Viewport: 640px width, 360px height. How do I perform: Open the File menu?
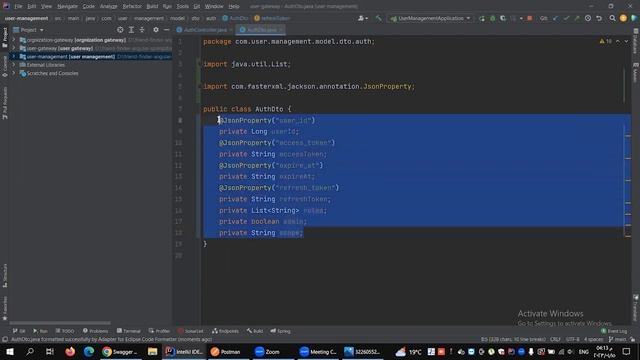tap(18, 7)
